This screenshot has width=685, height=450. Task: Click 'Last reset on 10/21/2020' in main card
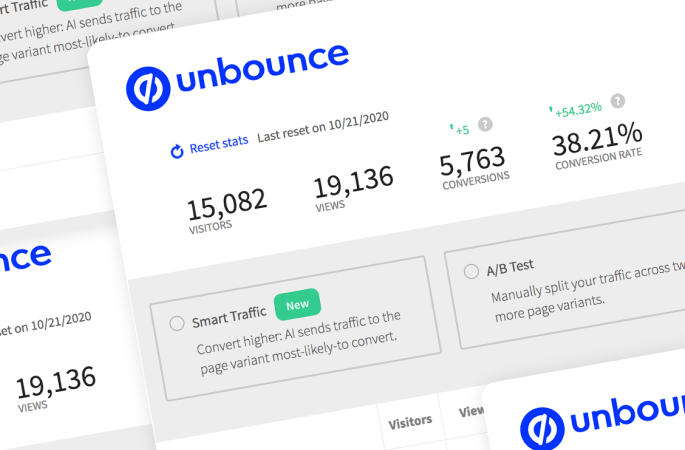[x=323, y=126]
